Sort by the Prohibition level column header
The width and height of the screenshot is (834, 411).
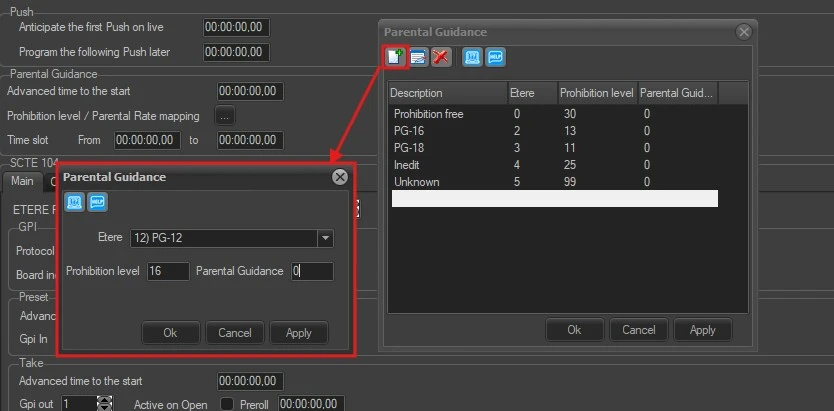(597, 93)
